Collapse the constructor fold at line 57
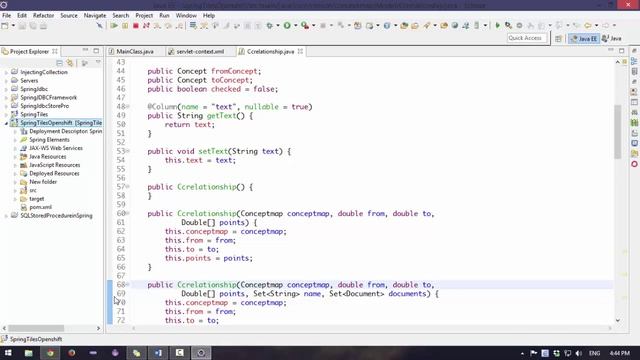 click(x=128, y=187)
